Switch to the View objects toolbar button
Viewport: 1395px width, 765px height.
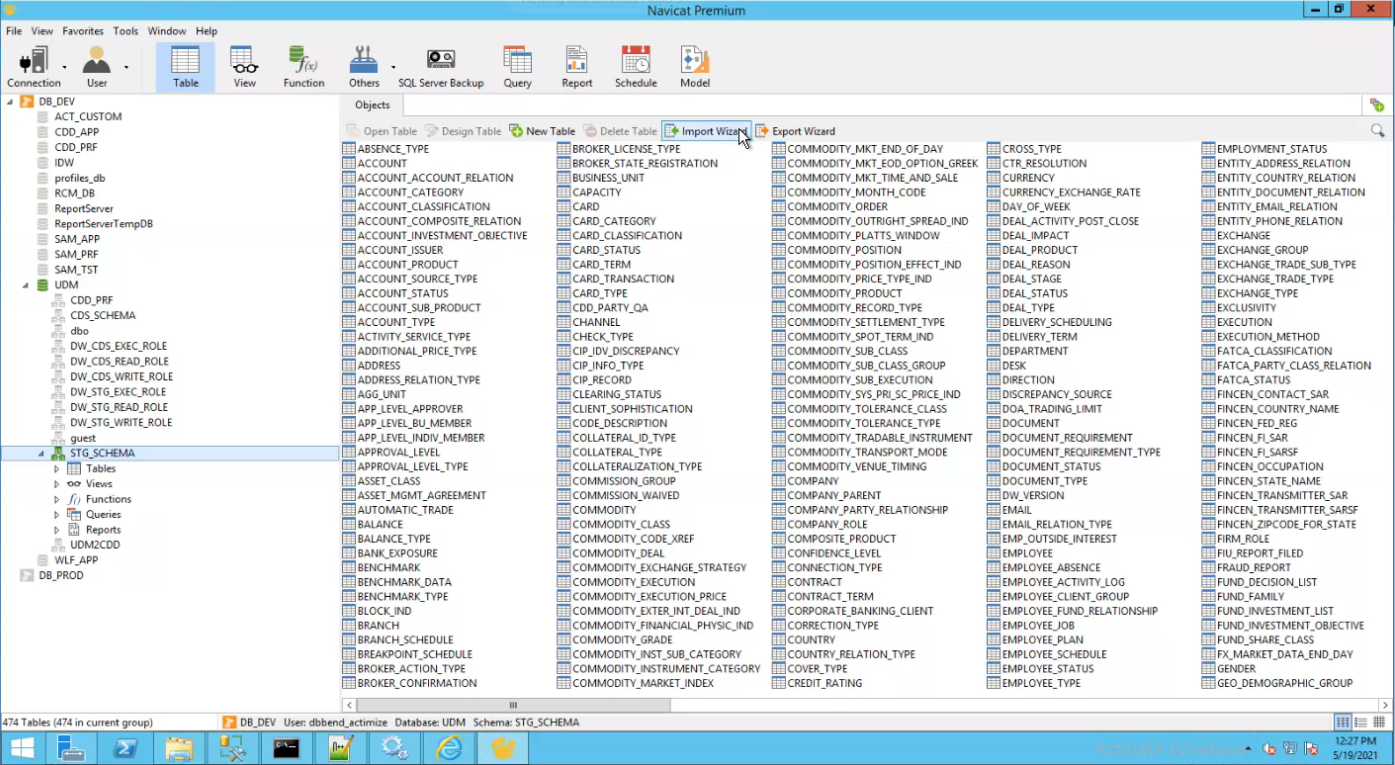(245, 68)
